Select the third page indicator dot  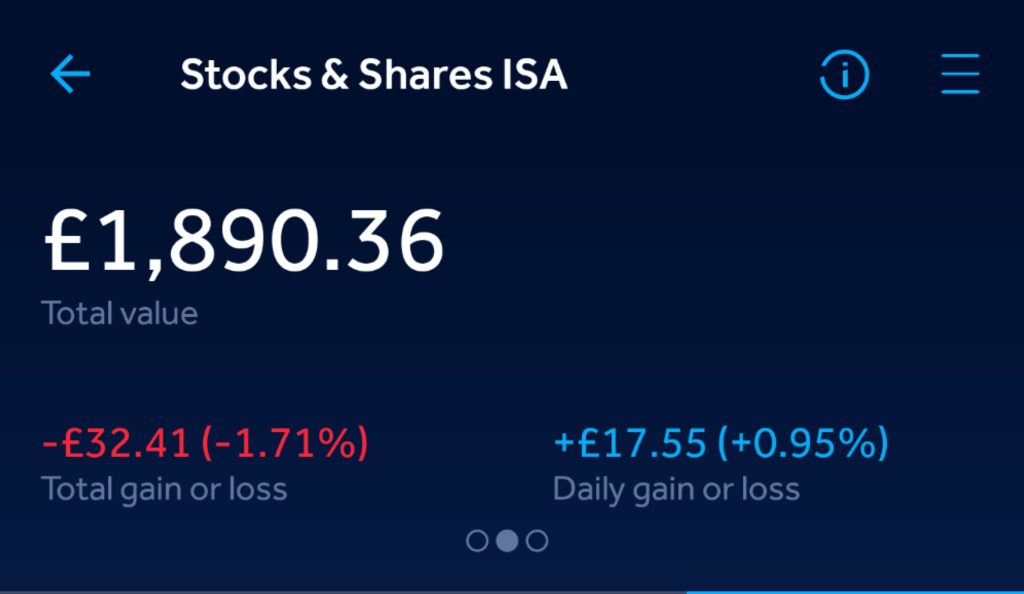(x=537, y=541)
